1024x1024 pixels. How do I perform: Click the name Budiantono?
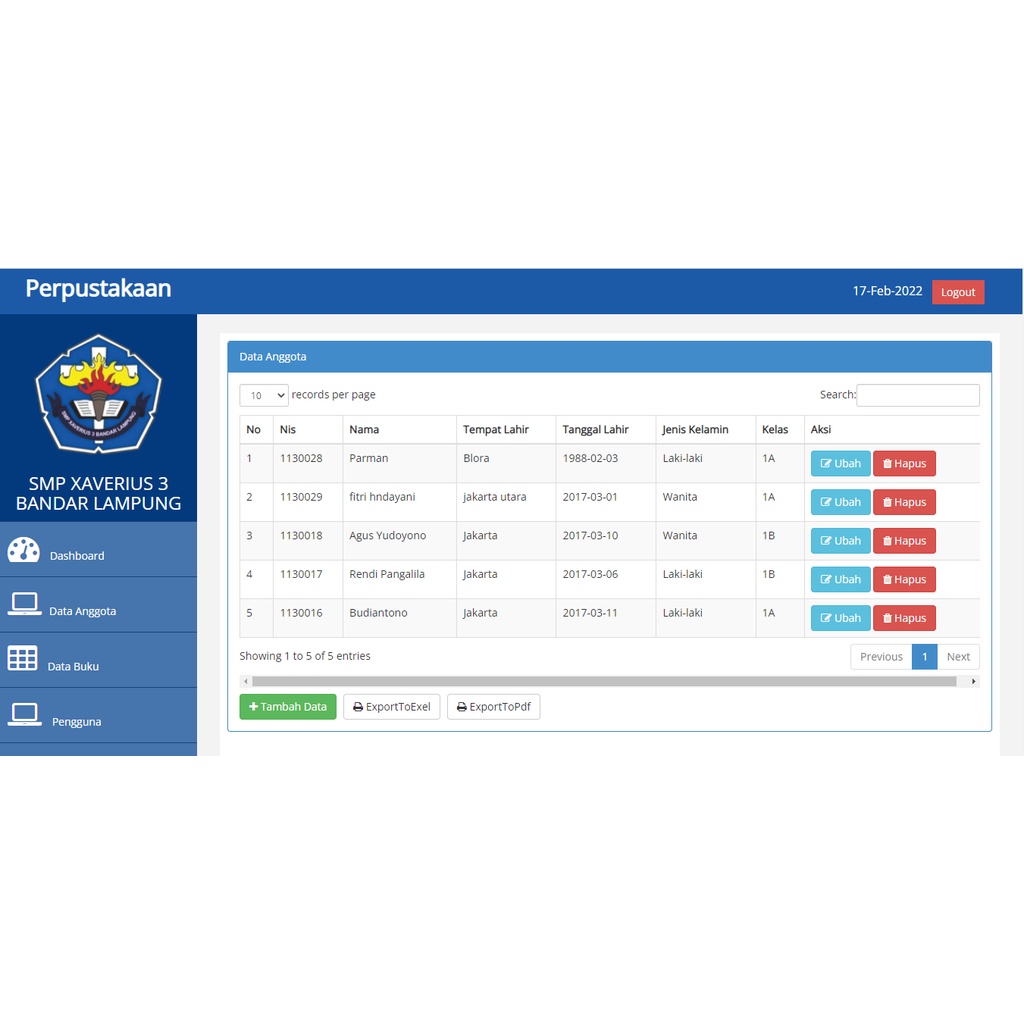378,613
